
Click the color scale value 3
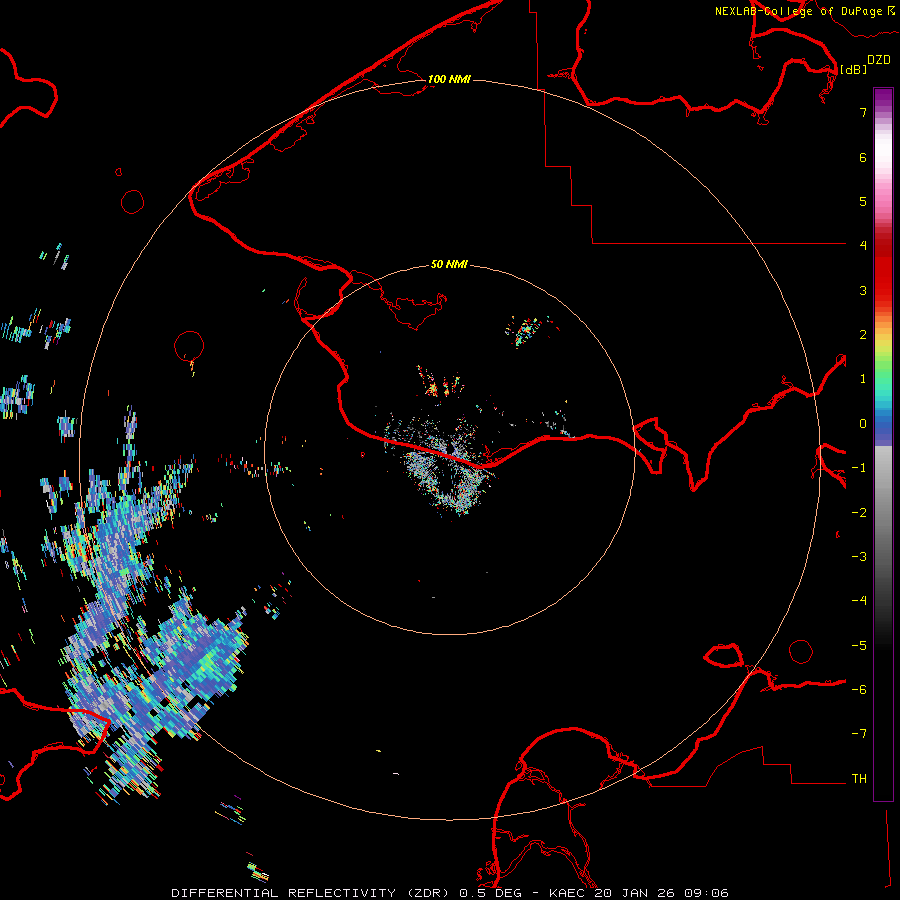coord(863,290)
